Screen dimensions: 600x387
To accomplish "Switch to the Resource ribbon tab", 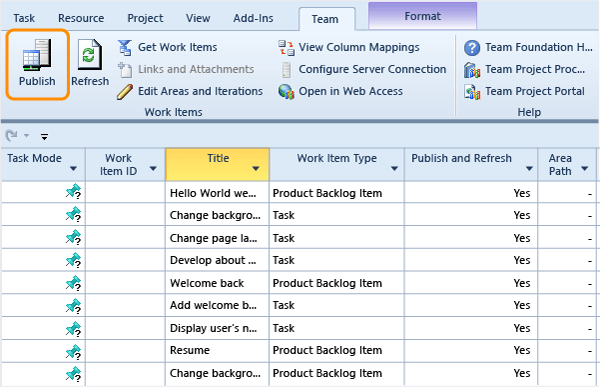I will pyautogui.click(x=81, y=18).
